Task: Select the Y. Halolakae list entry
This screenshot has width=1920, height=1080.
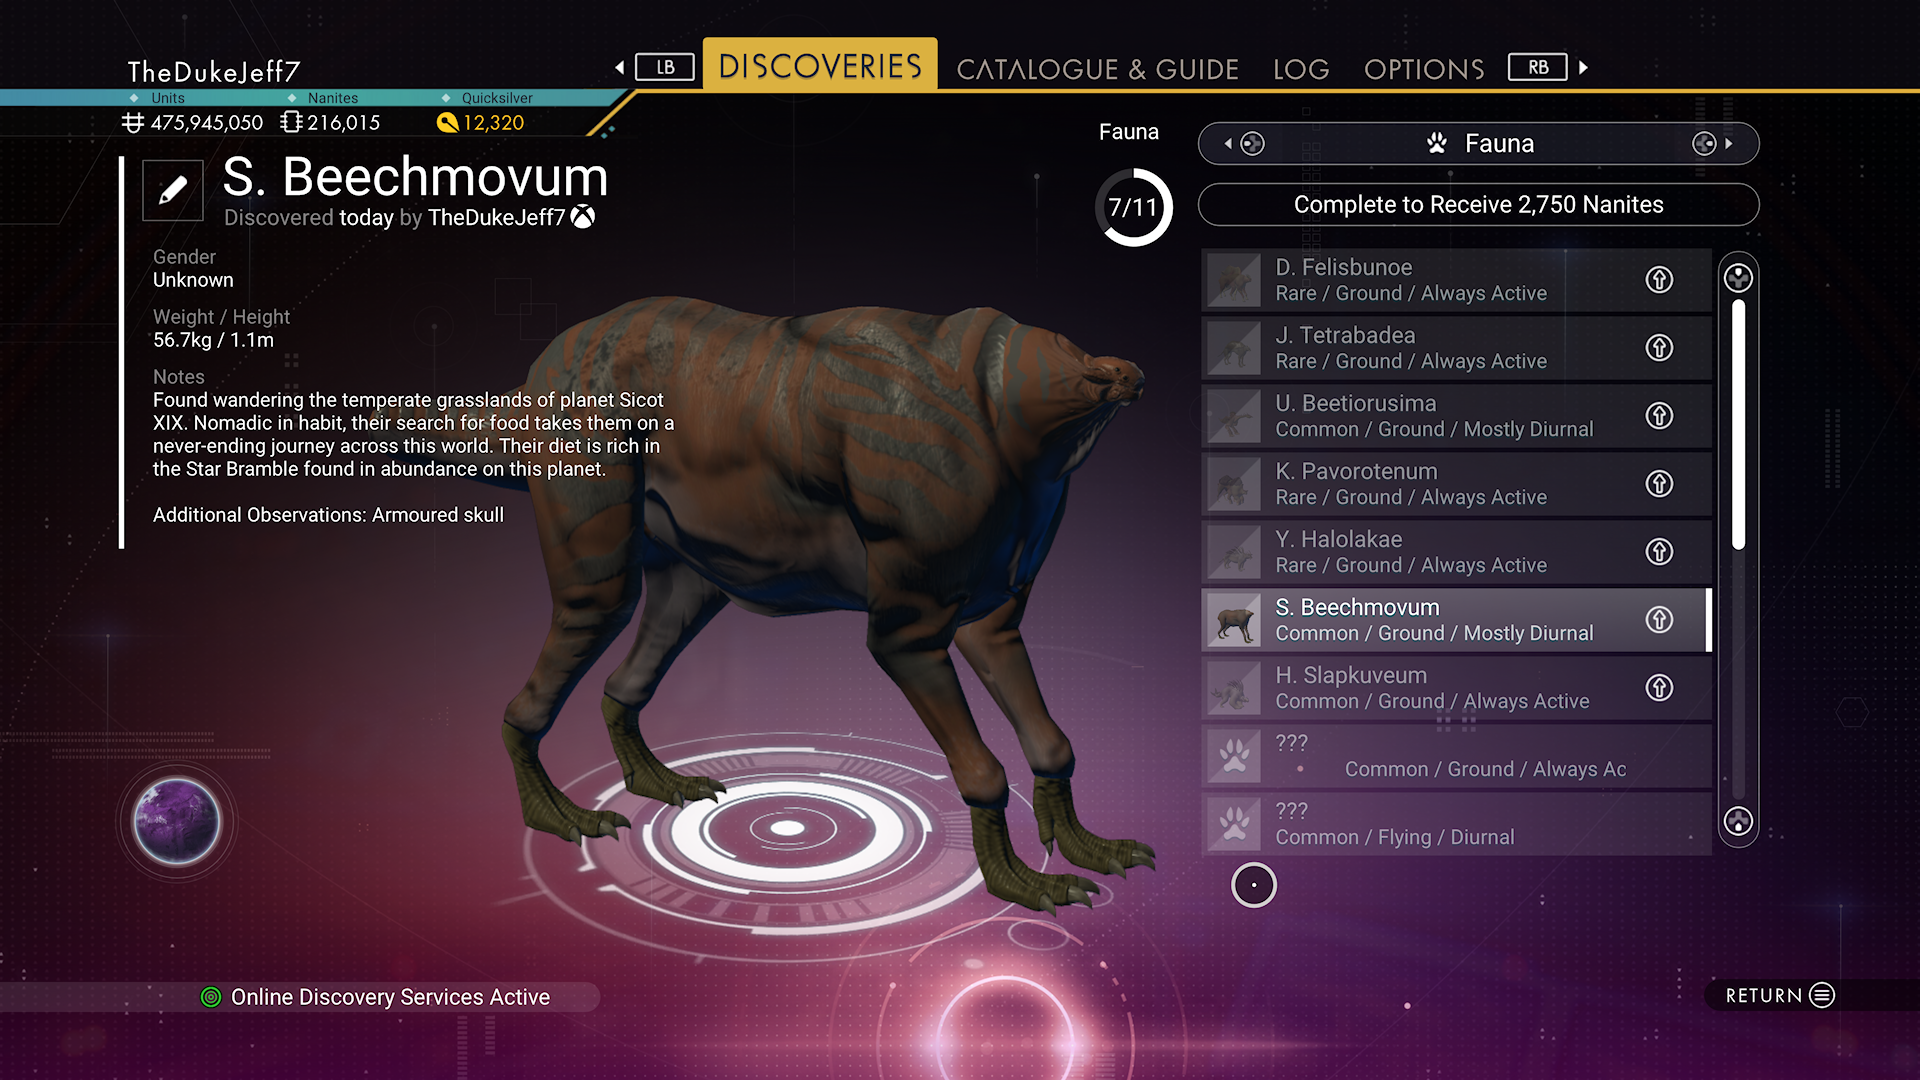Action: coord(1456,552)
